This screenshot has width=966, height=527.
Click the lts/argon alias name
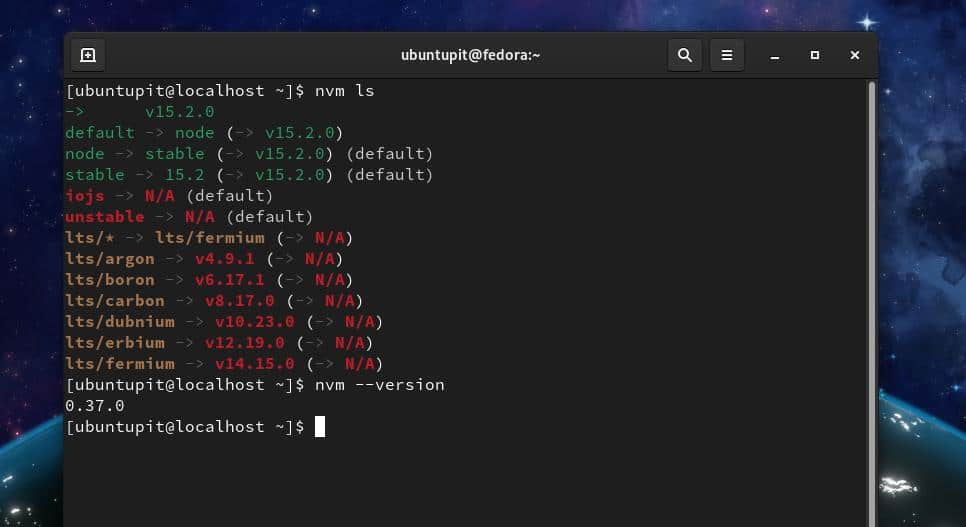point(110,259)
